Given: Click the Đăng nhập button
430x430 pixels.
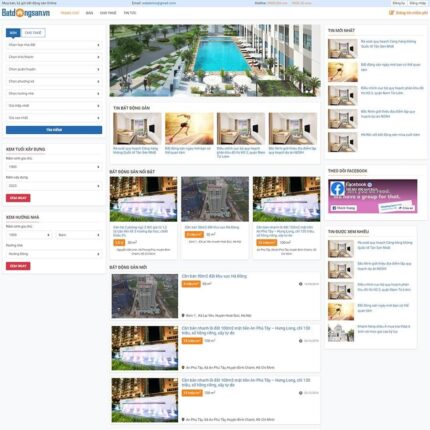Looking at the screenshot, I should tap(417, 3).
